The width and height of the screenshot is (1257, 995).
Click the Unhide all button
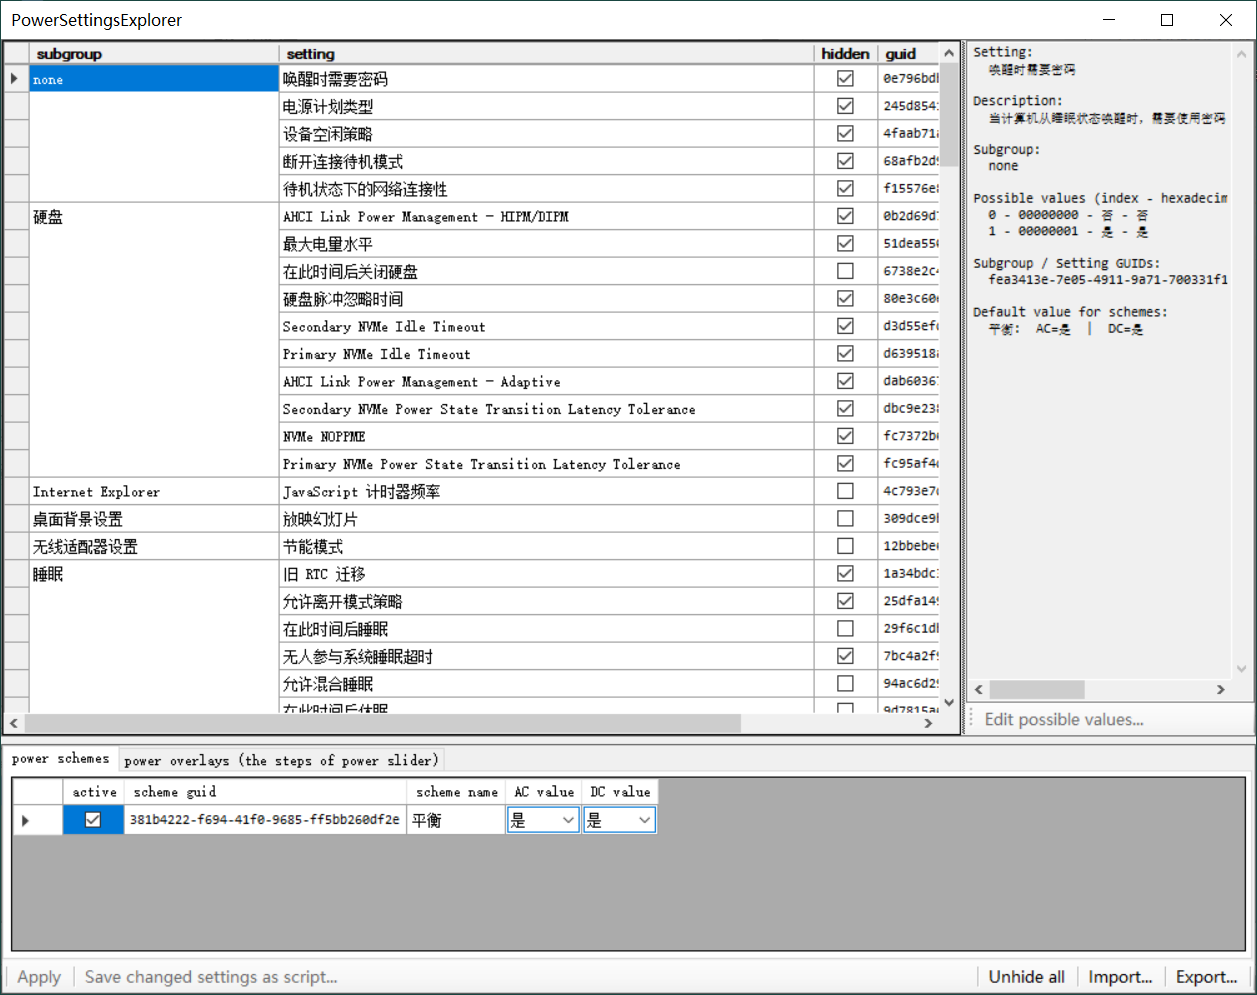tap(1026, 977)
